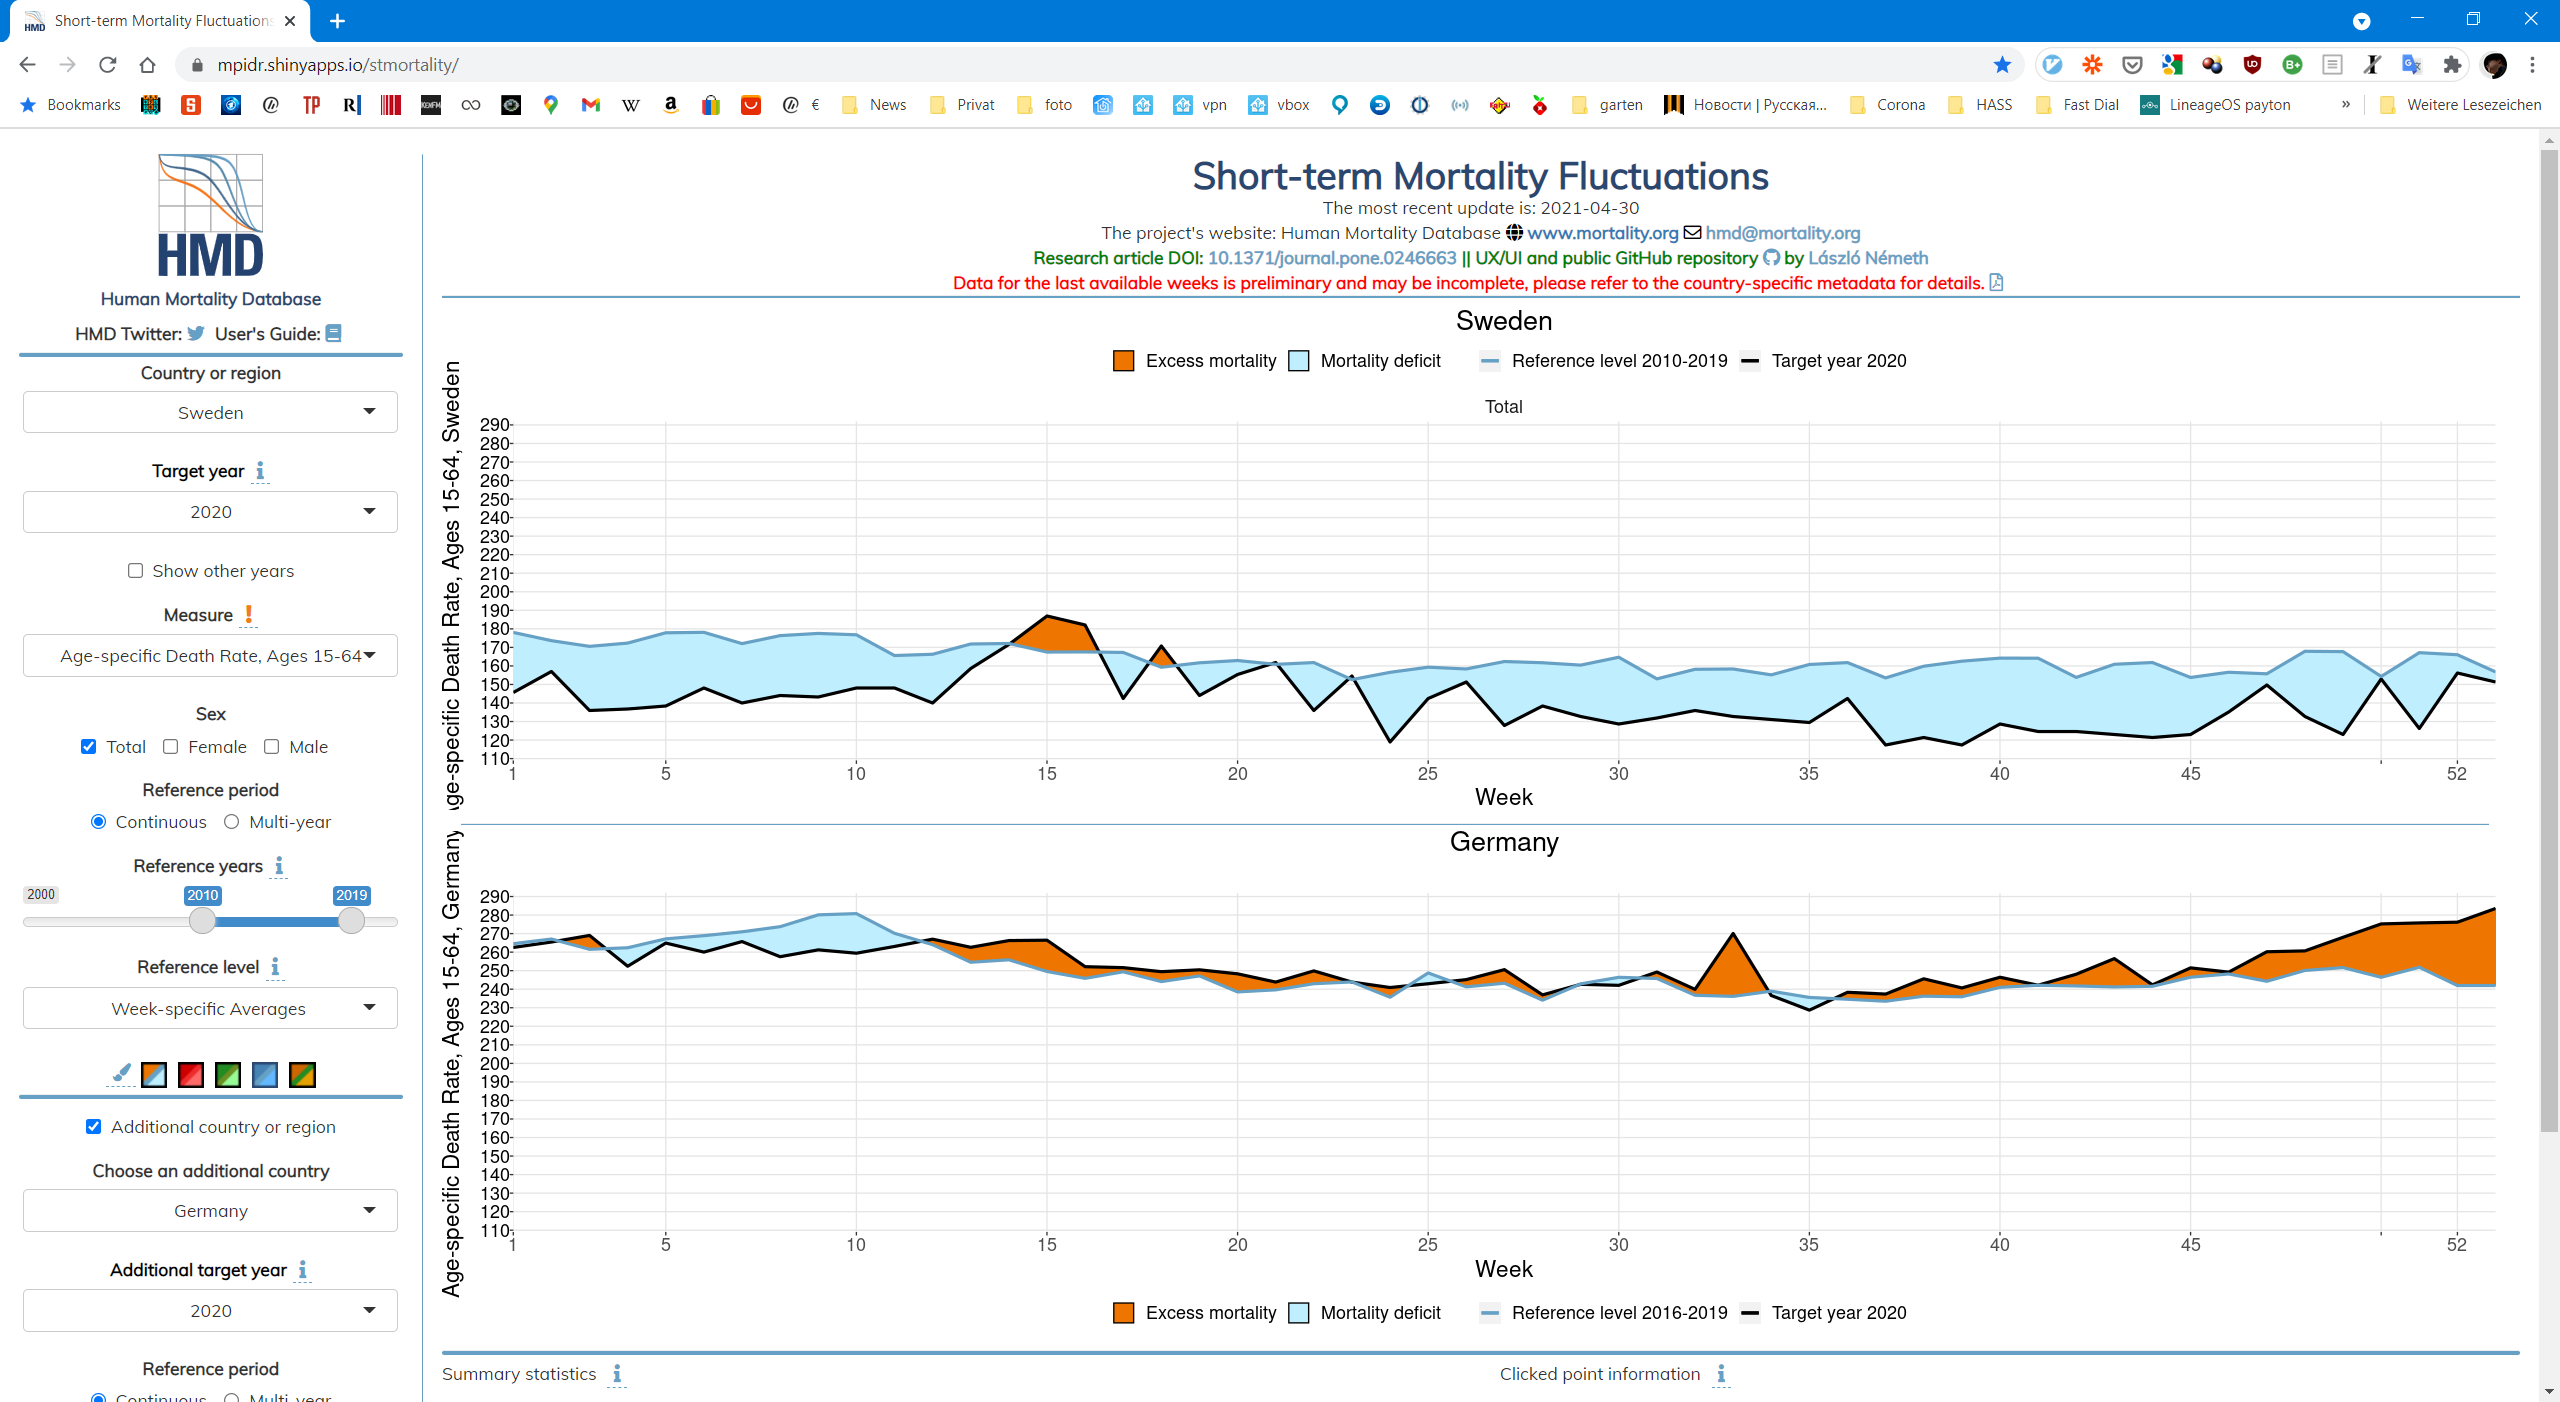2560x1402 pixels.
Task: Click the Clicked point information info icon
Action: [x=1721, y=1374]
